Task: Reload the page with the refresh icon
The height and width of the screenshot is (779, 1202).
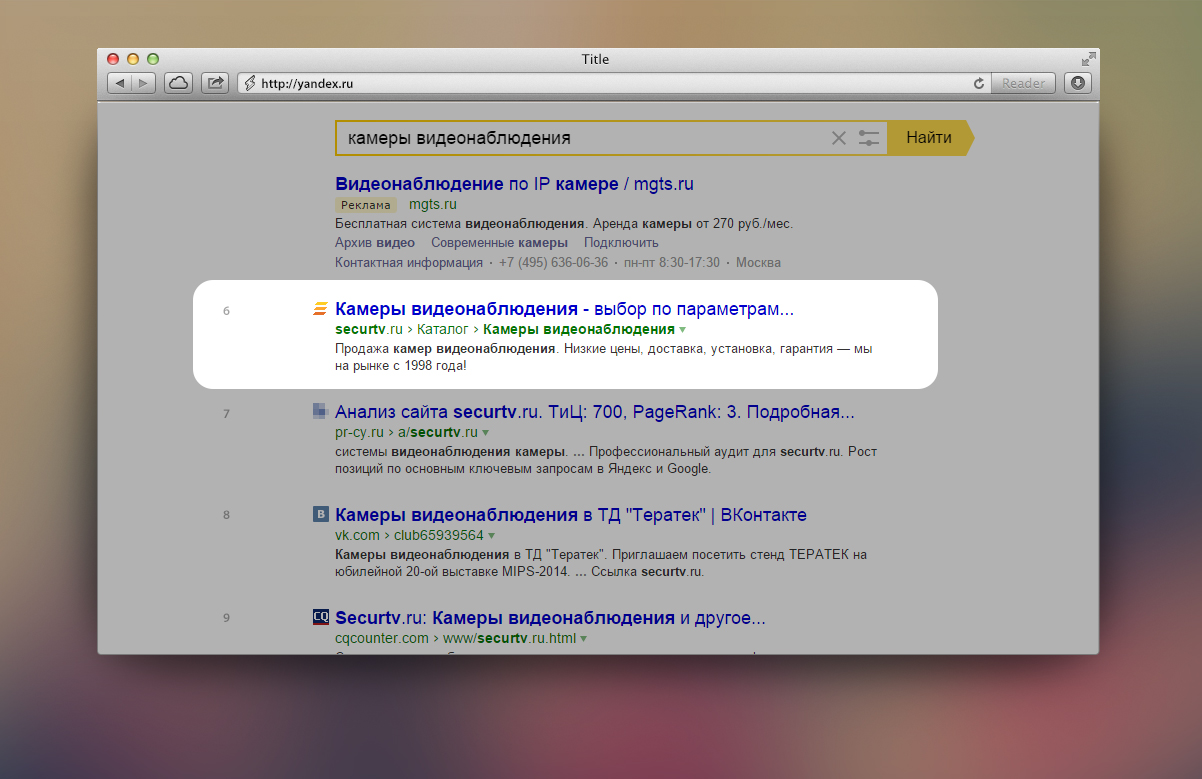Action: [x=979, y=84]
